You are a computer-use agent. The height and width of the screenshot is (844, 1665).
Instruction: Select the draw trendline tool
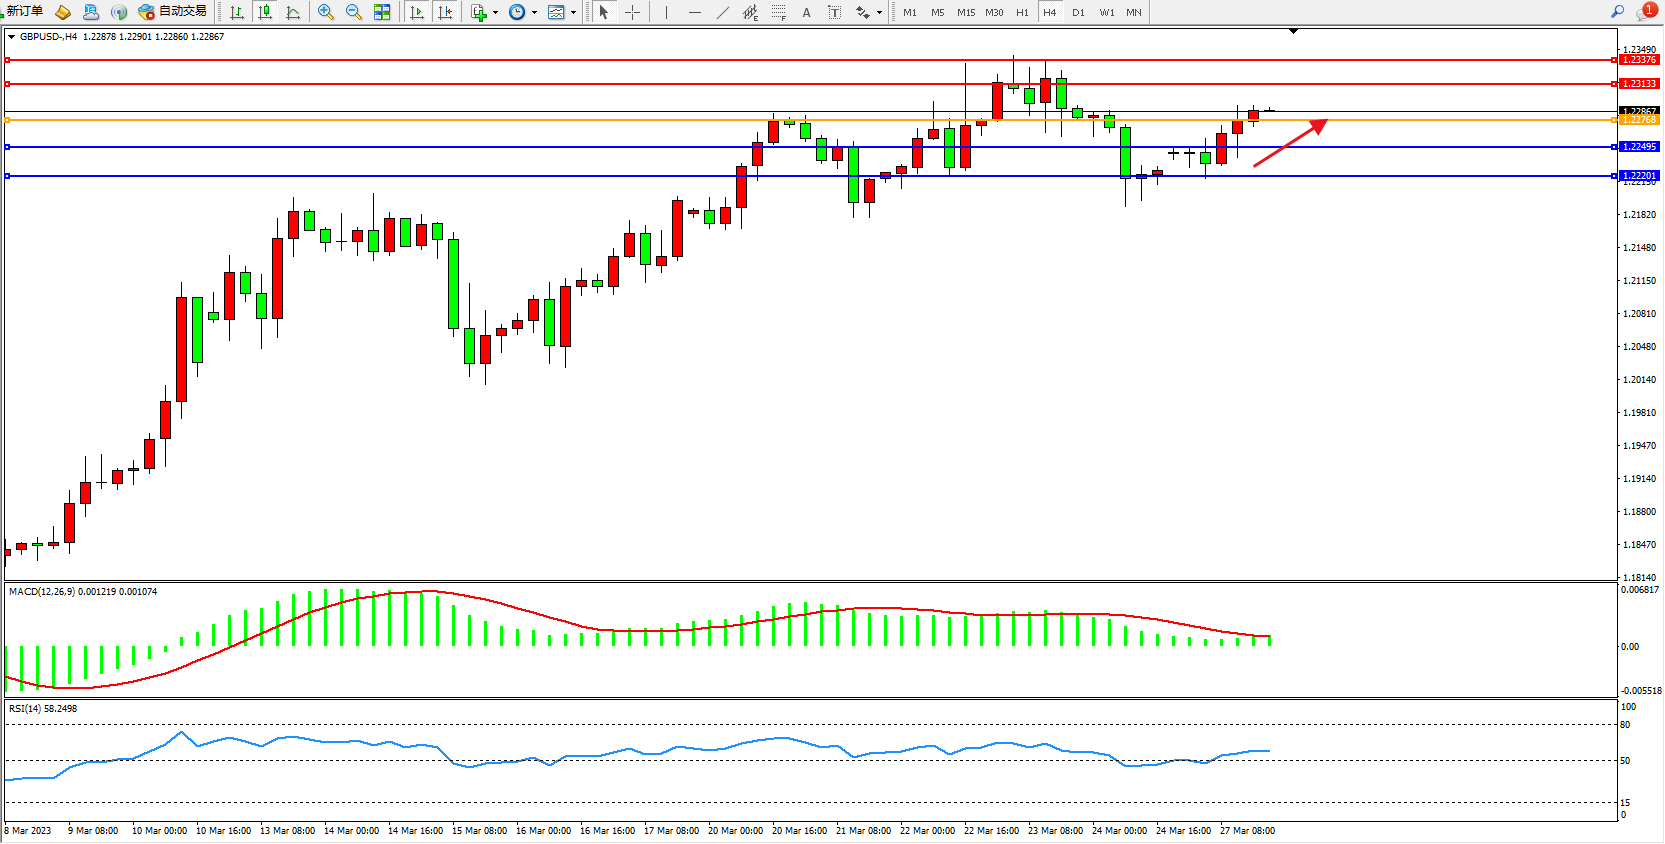[x=722, y=12]
